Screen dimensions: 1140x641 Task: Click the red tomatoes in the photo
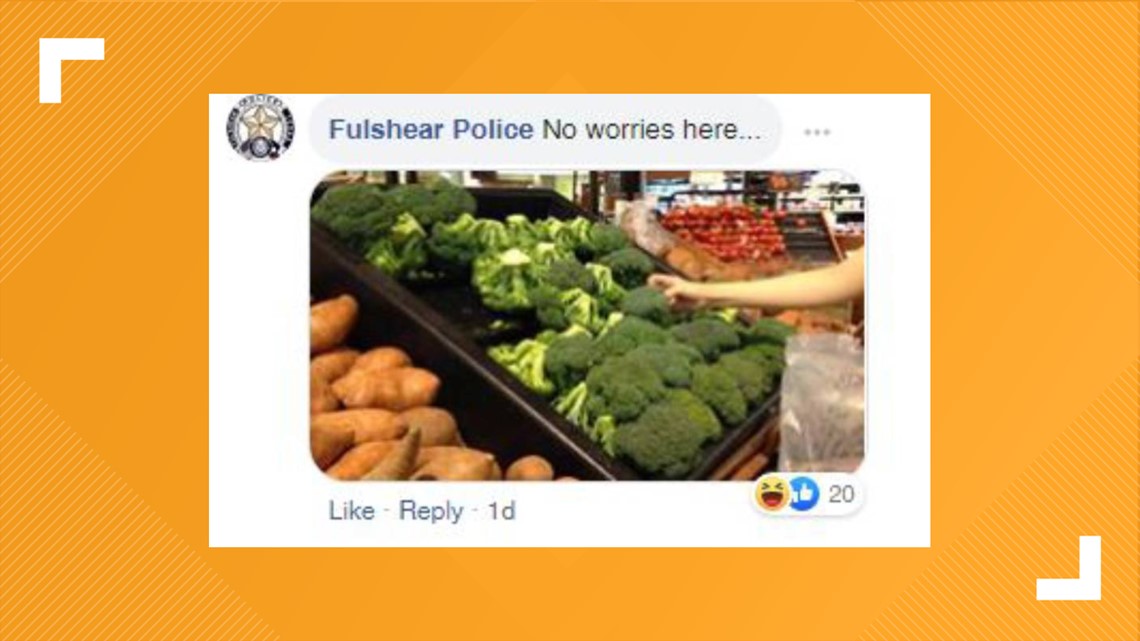coord(723,231)
